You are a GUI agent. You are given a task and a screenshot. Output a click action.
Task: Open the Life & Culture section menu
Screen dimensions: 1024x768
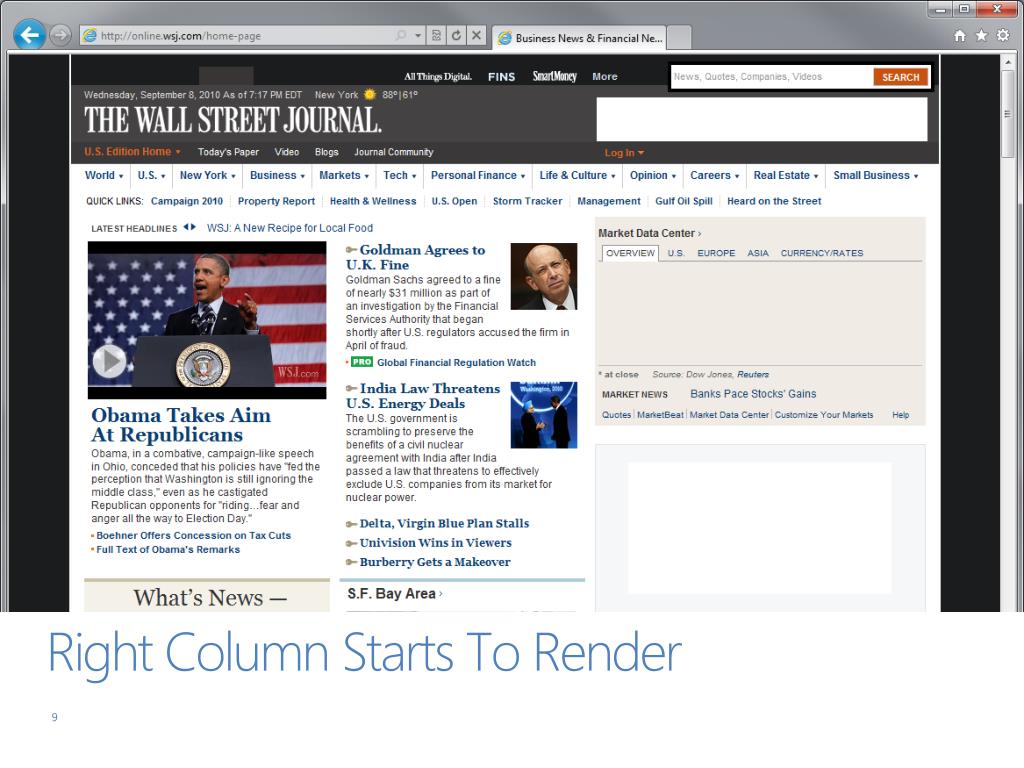577,175
